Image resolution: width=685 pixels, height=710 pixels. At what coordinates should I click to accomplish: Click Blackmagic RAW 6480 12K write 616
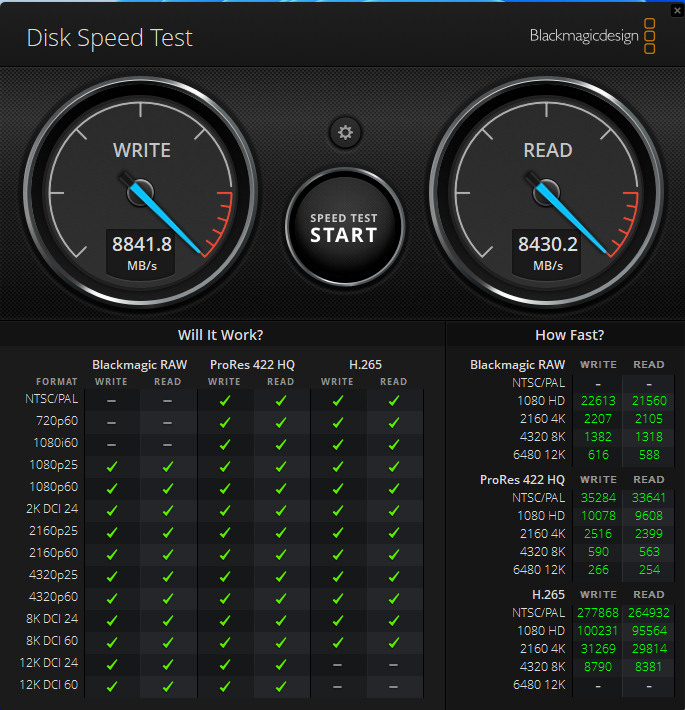[598, 455]
